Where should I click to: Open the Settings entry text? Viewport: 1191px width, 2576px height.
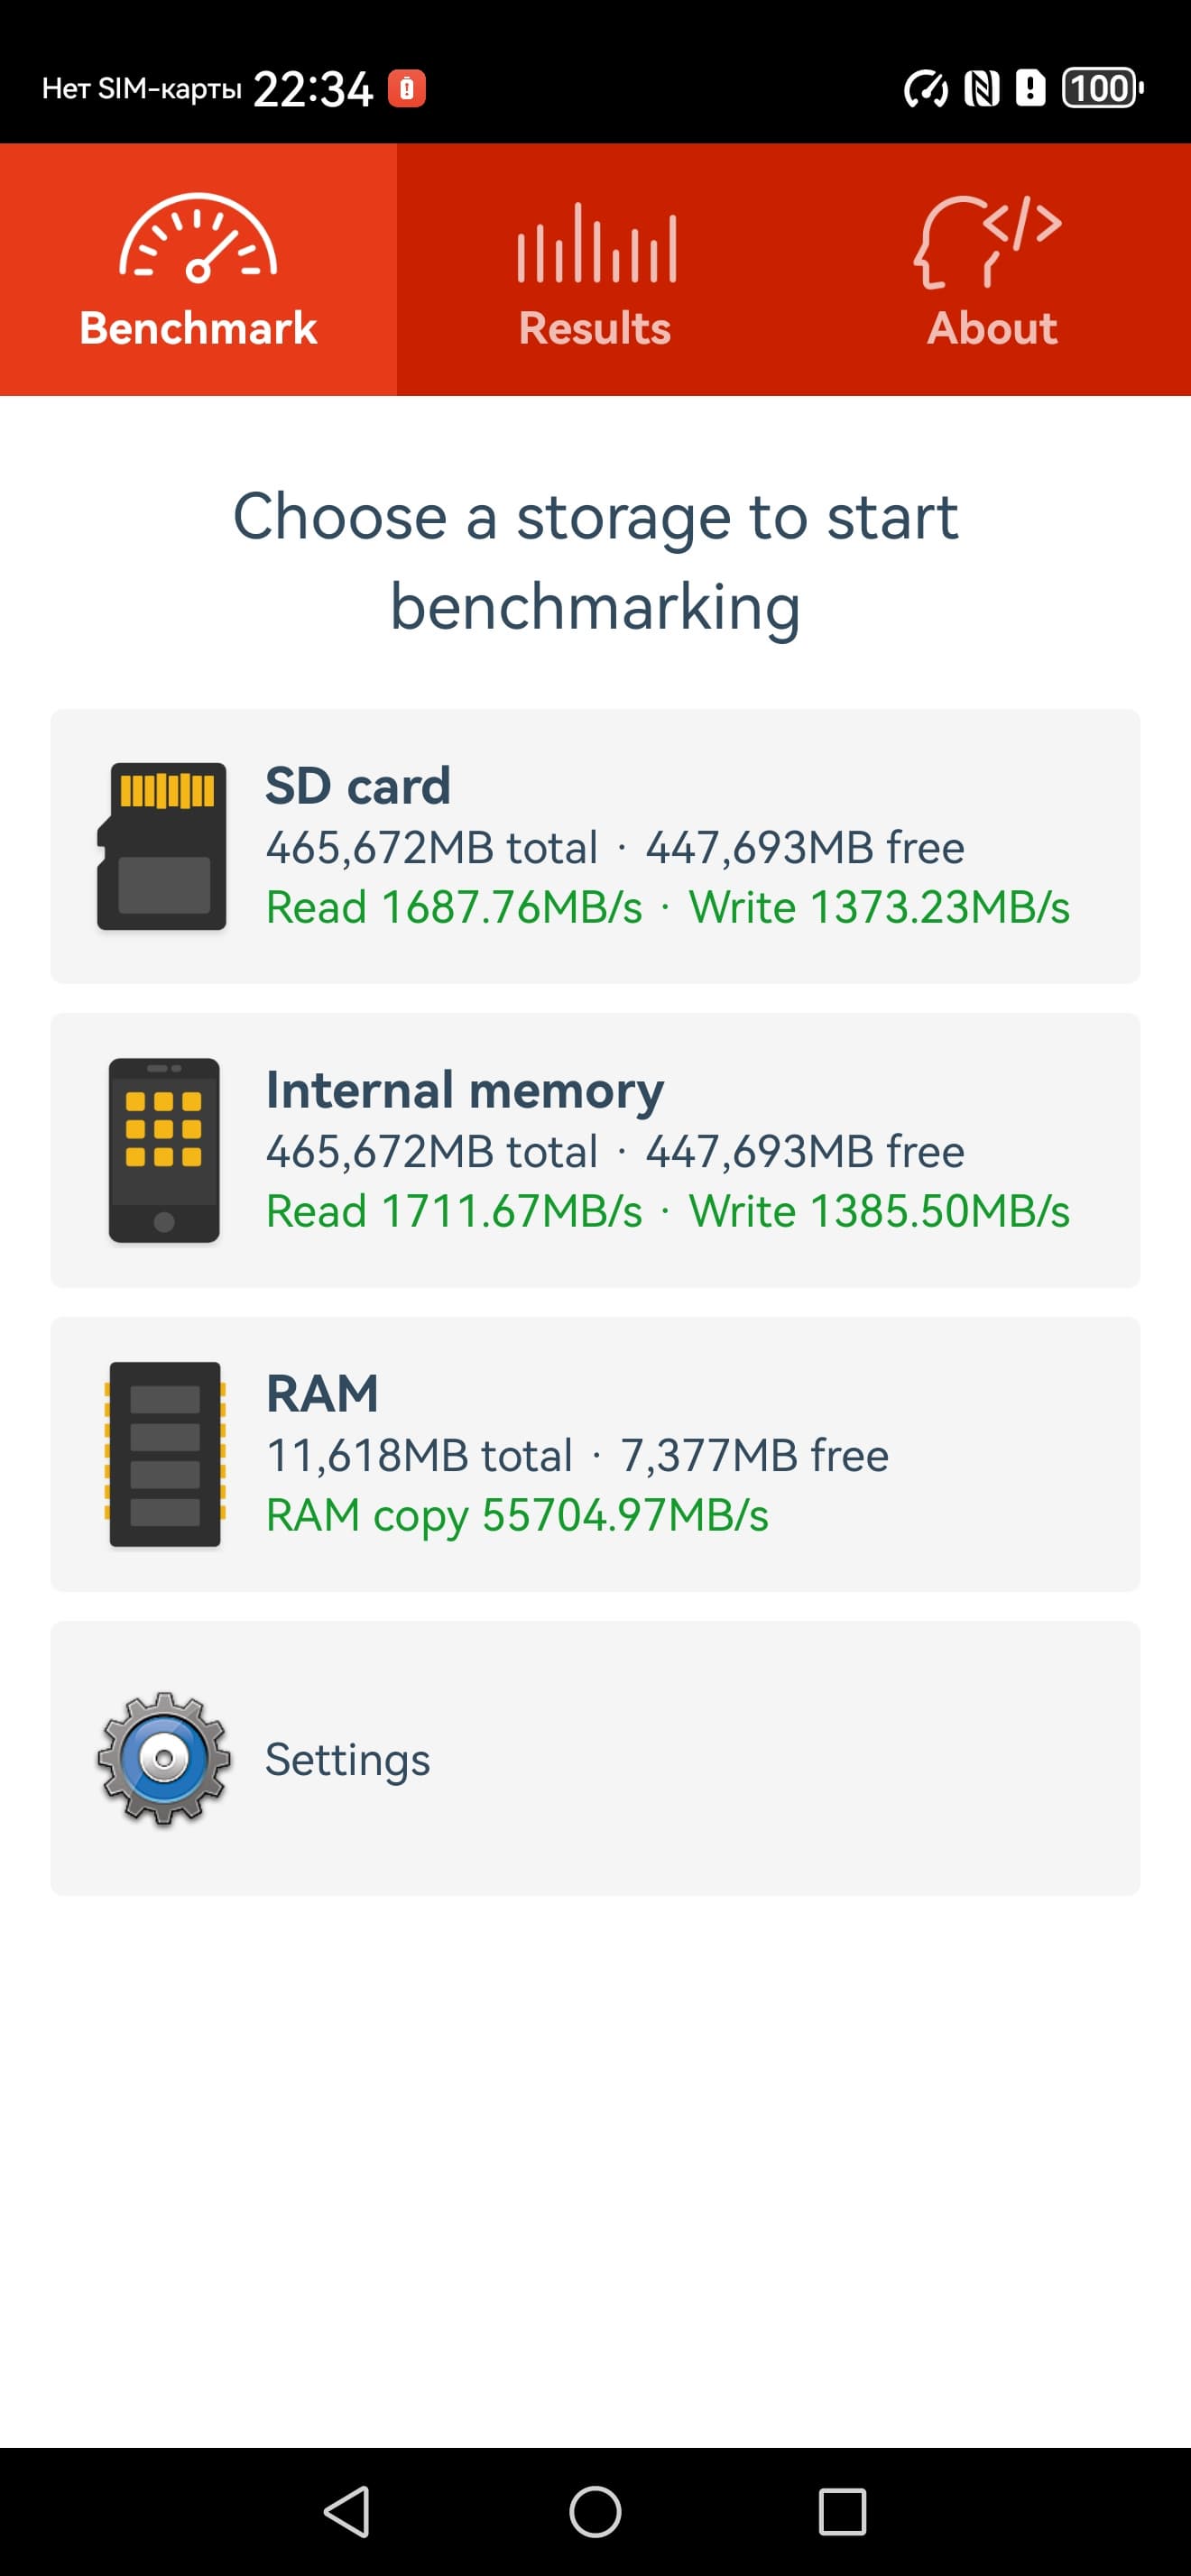coord(347,1759)
